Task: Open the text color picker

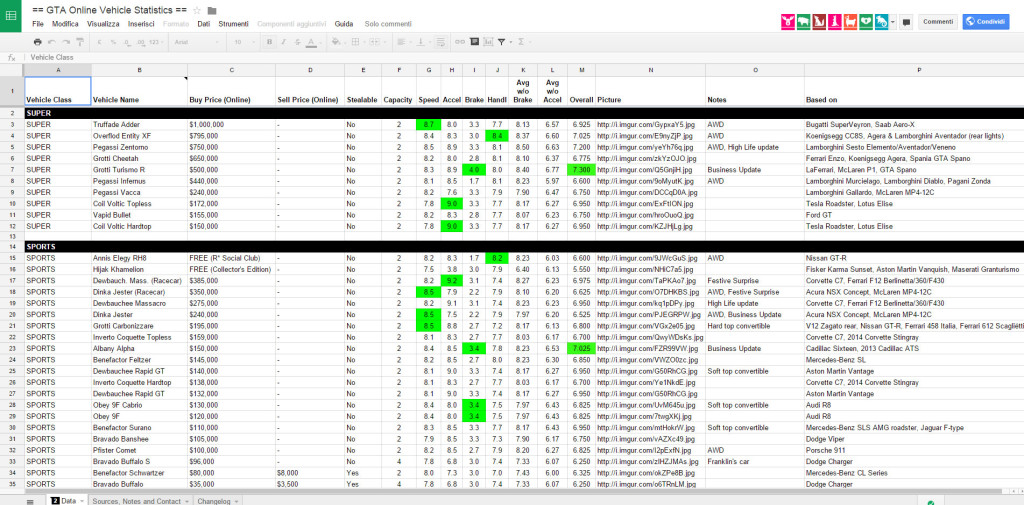Action: (x=312, y=42)
